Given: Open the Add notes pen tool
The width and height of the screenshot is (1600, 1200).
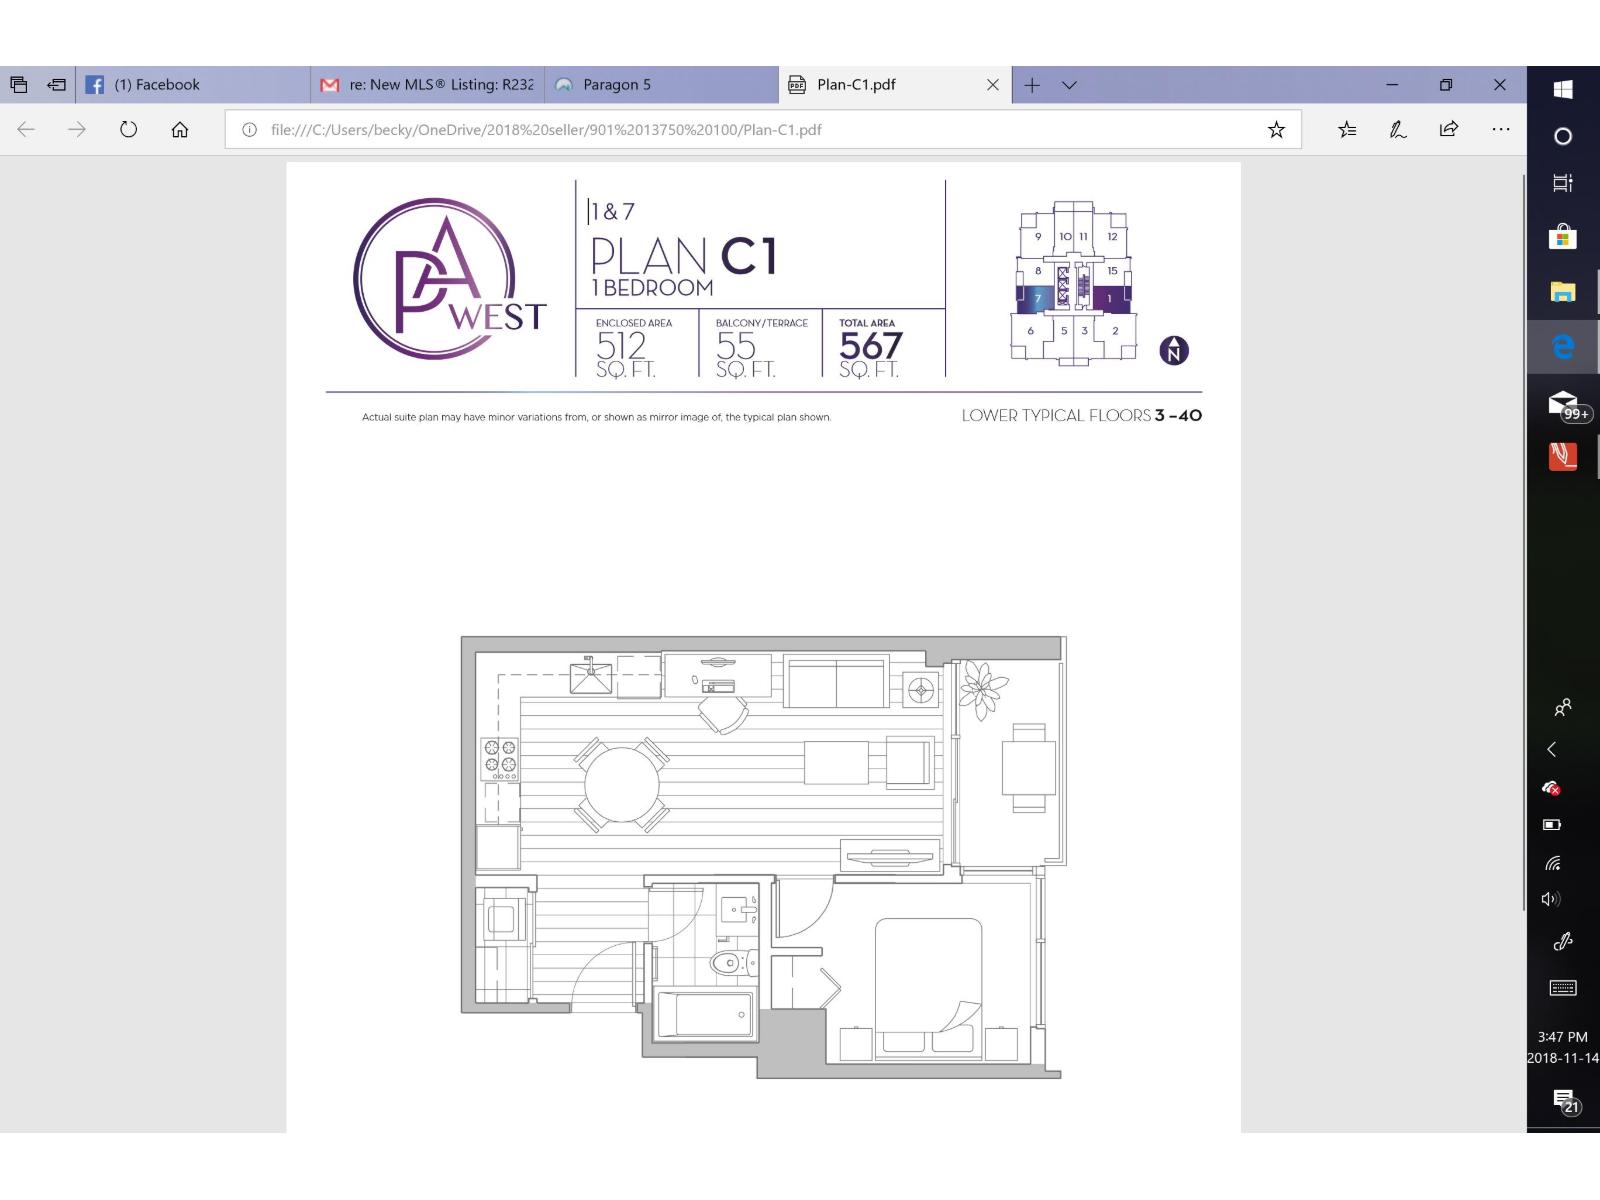Looking at the screenshot, I should [1398, 129].
